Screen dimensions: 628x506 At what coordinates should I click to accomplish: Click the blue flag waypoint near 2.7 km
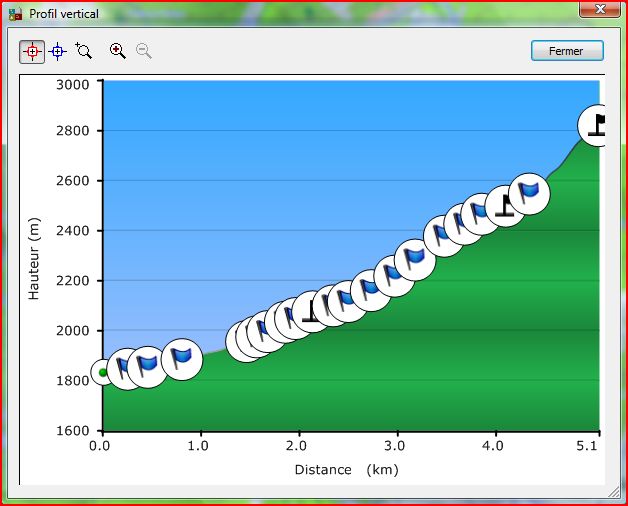pos(371,290)
